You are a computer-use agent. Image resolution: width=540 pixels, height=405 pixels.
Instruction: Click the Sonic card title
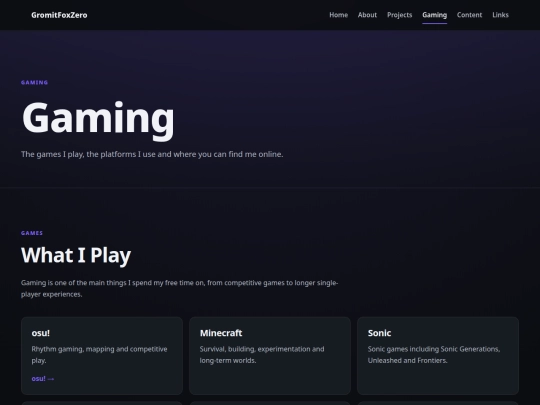pos(380,333)
